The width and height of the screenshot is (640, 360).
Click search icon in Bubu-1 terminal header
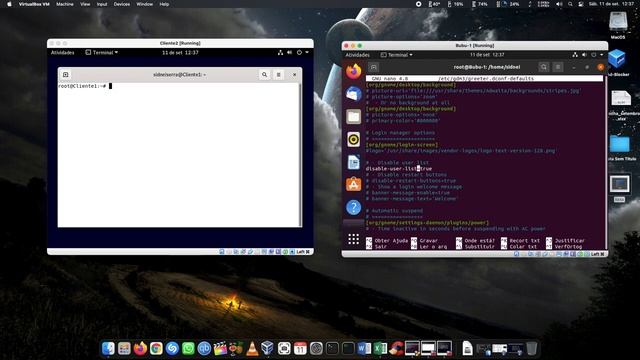(543, 67)
